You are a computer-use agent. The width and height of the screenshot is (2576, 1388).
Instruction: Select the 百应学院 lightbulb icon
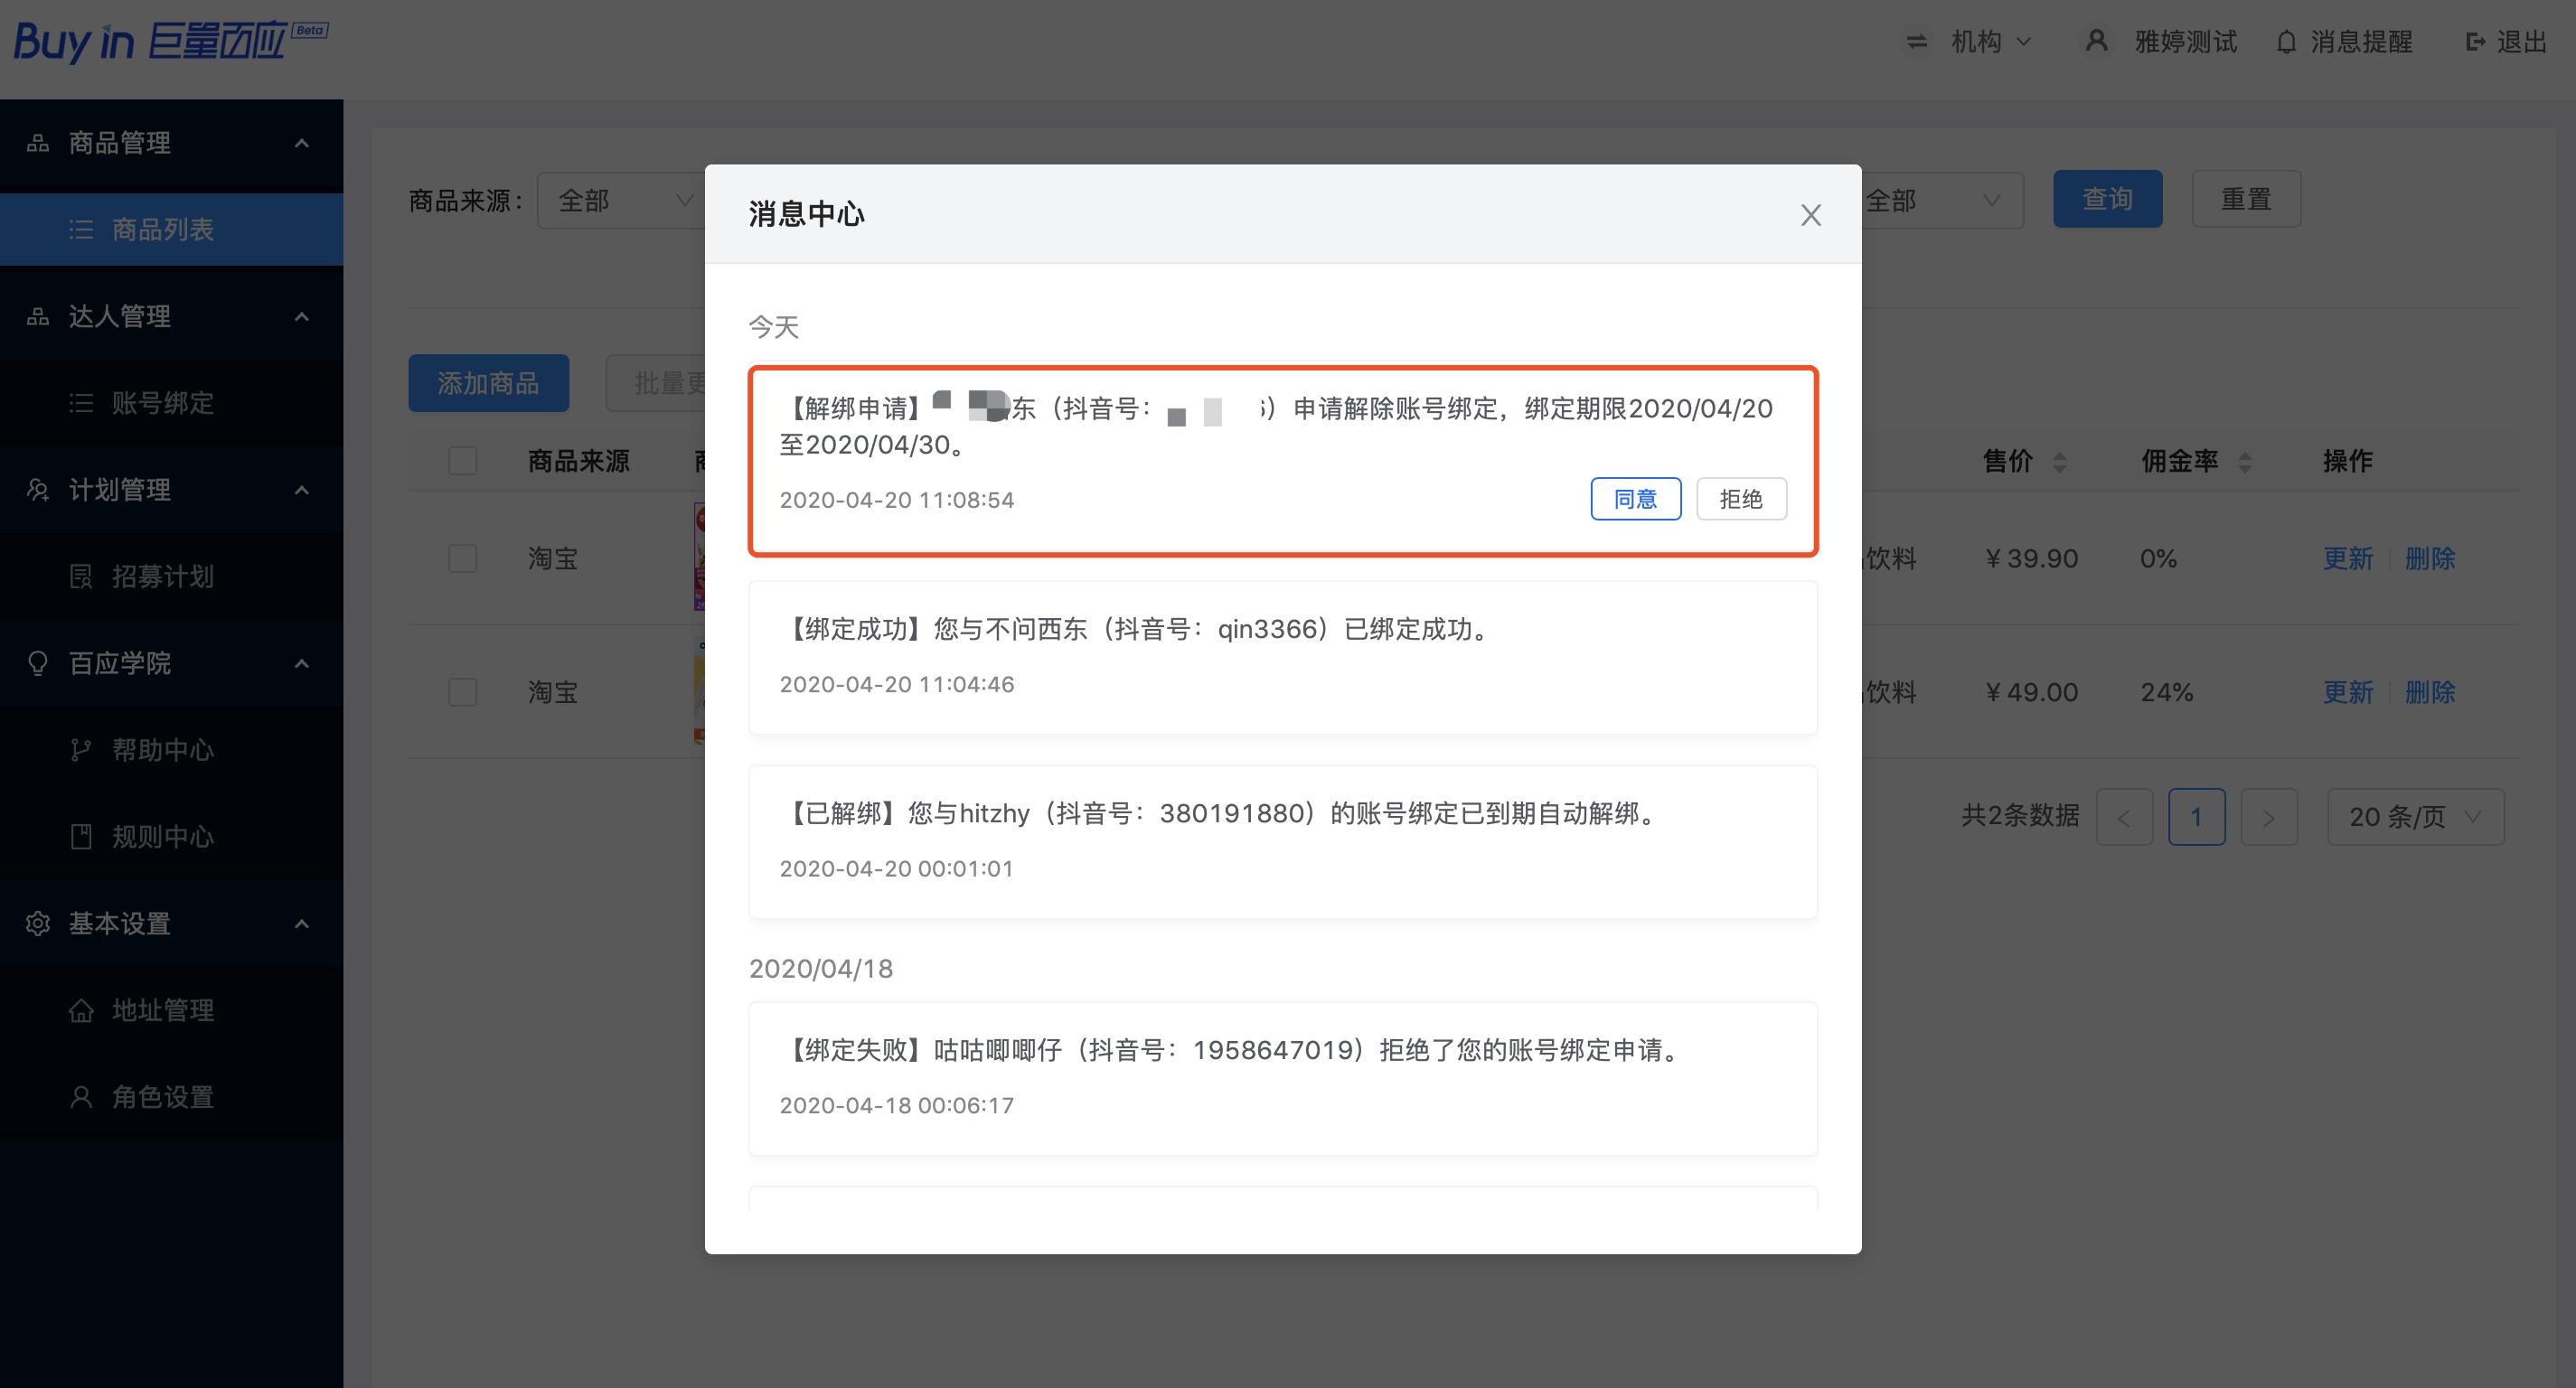(38, 663)
